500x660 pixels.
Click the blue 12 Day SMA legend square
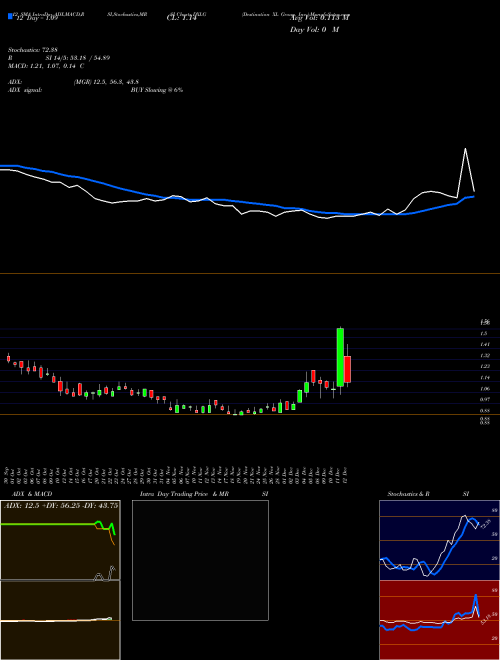(11, 16)
